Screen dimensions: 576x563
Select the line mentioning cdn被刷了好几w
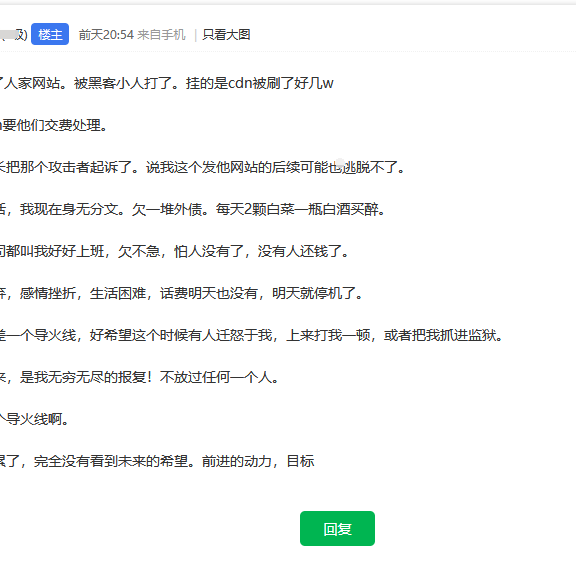(x=167, y=83)
